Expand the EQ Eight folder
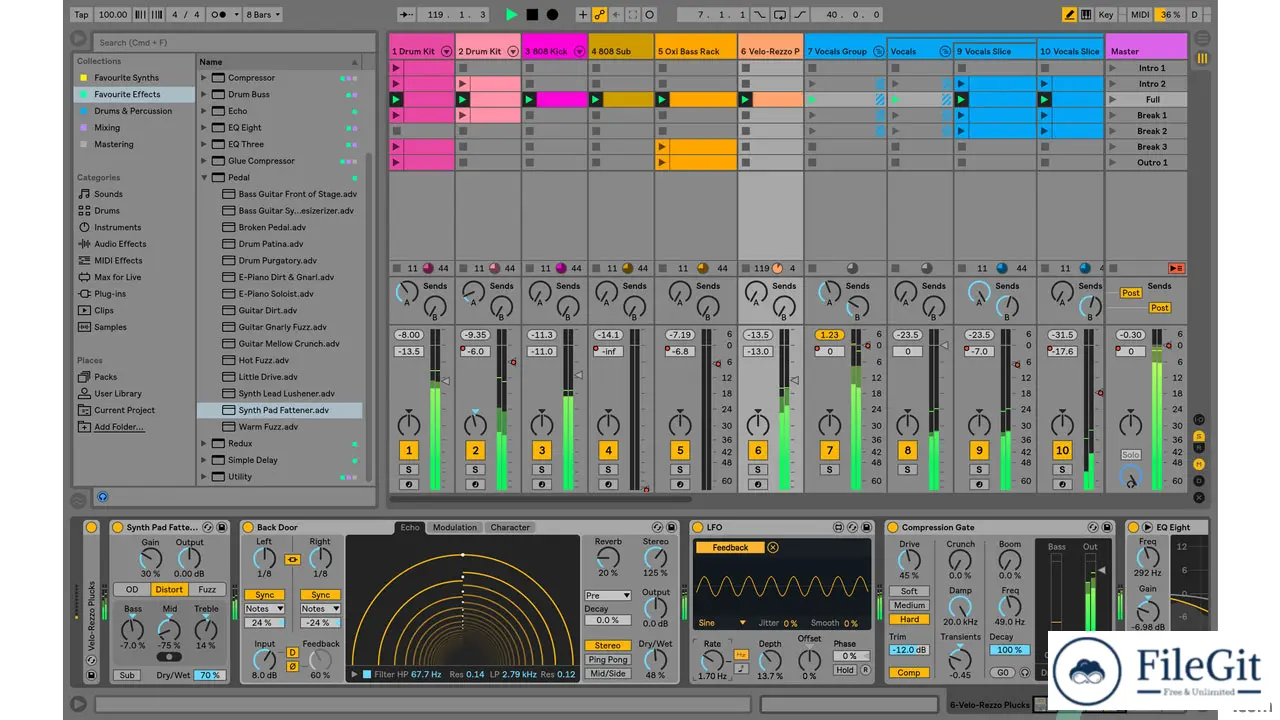This screenshot has height=720, width=1280. pos(204,128)
